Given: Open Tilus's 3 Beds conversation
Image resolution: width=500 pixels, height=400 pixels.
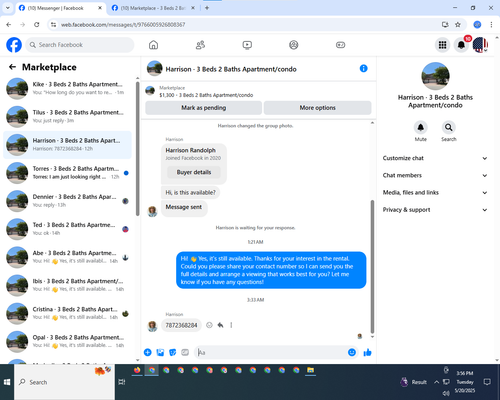Looking at the screenshot, I should 68,116.
